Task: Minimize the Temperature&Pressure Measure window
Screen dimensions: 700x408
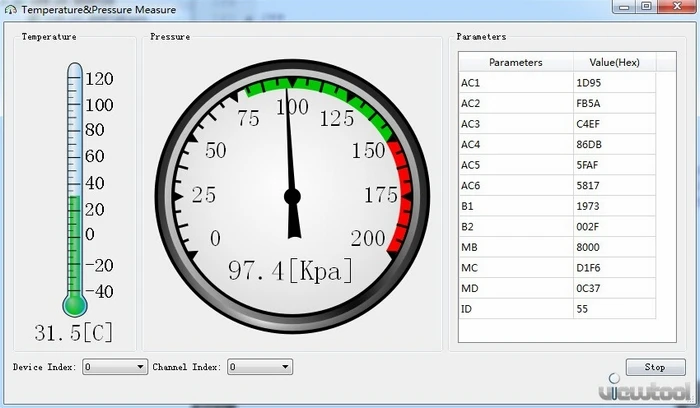Action: tap(624, 7)
